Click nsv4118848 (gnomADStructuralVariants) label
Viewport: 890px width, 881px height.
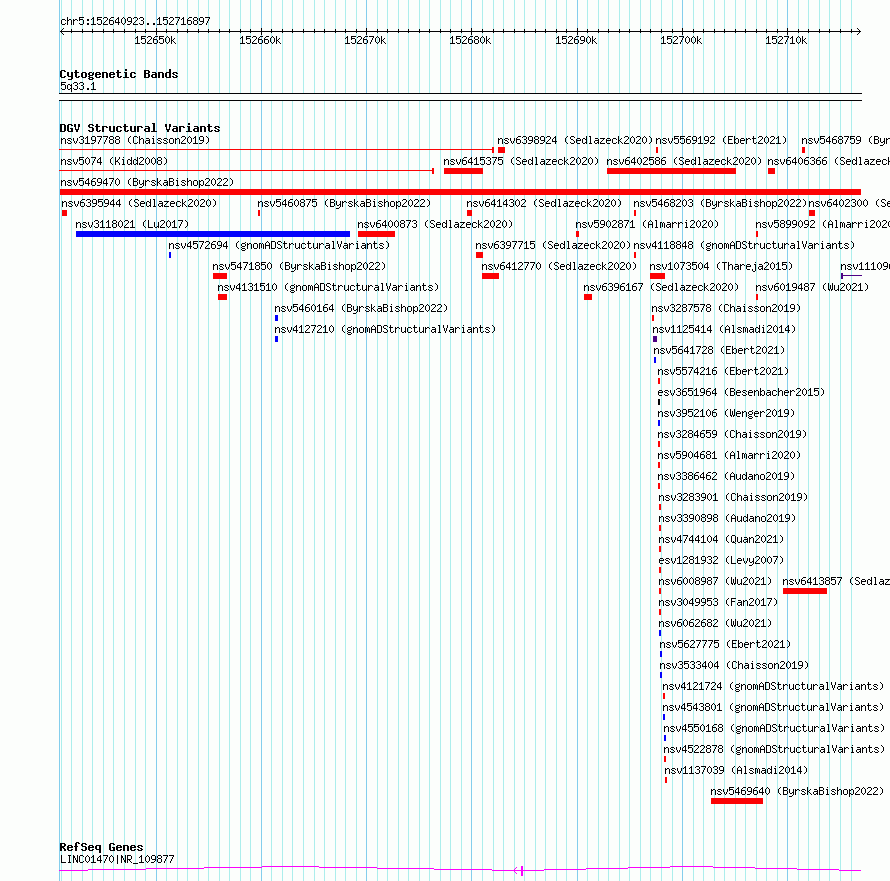[x=744, y=245]
